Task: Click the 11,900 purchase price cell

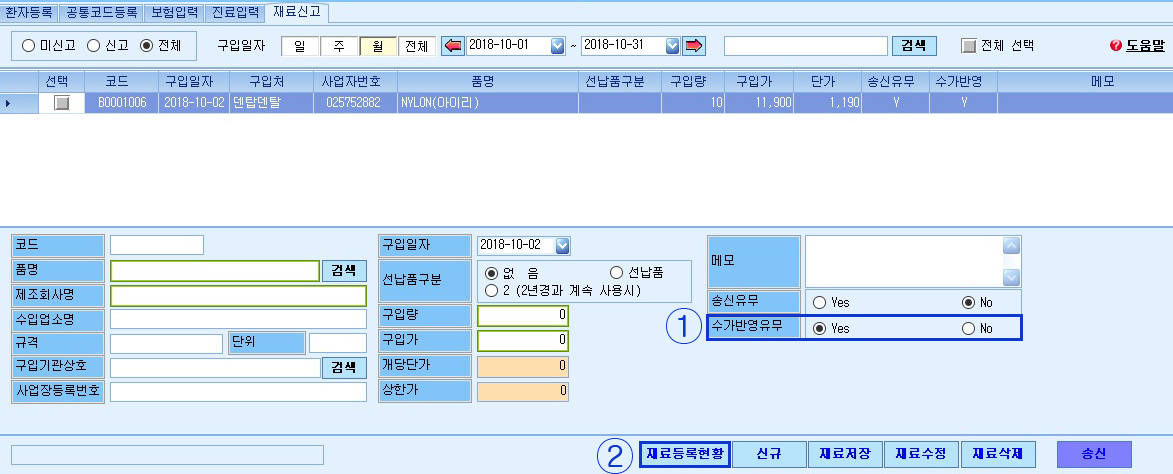Action: tap(759, 103)
